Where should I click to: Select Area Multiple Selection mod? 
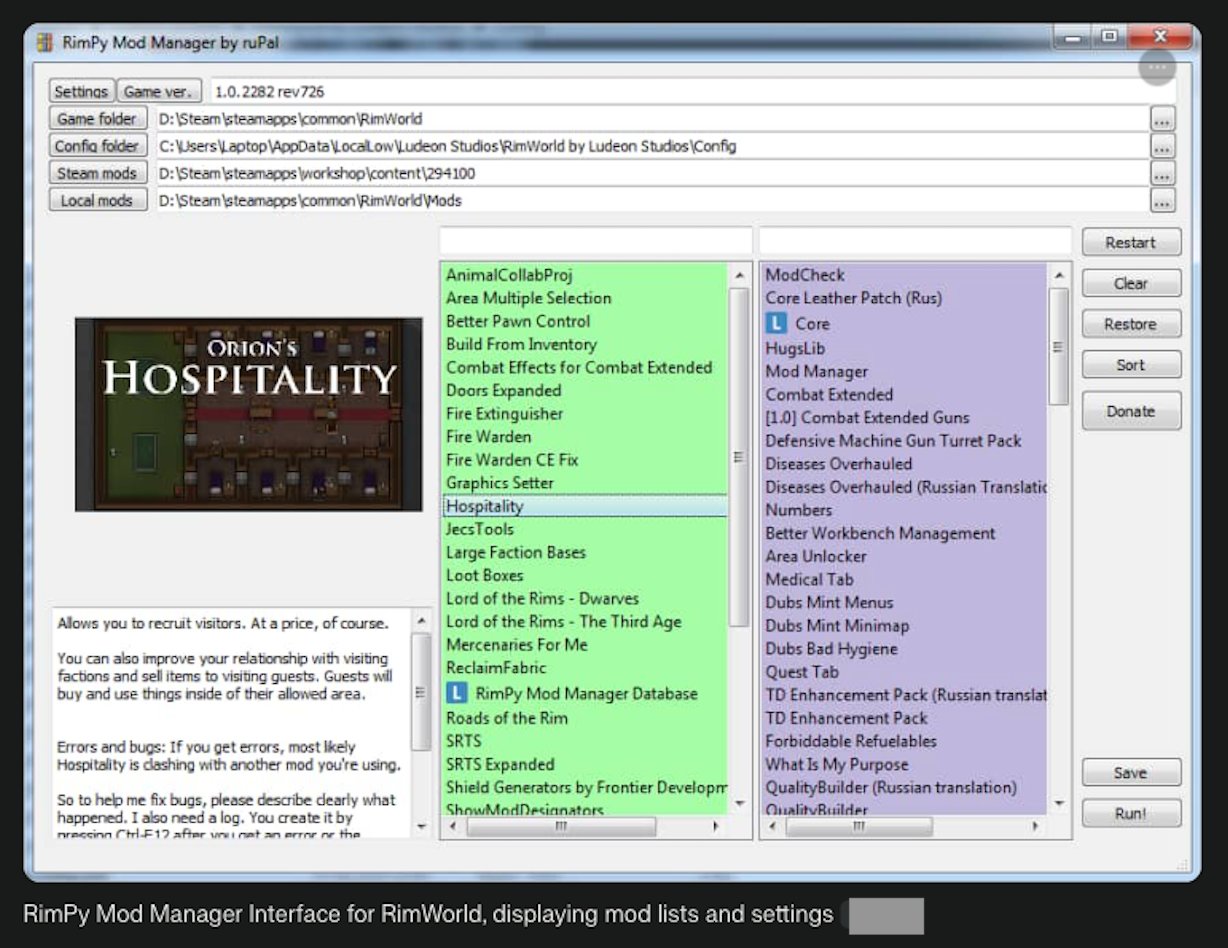click(x=528, y=298)
